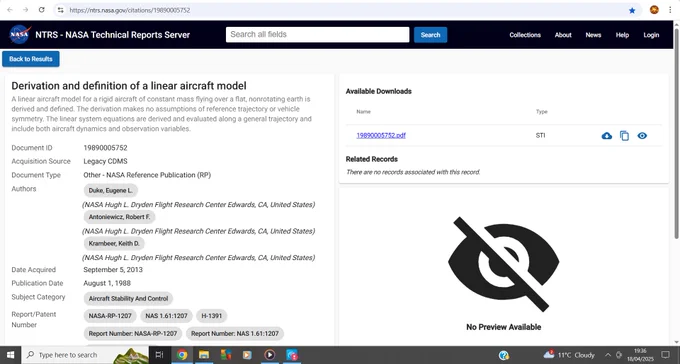Click Document ID value 19890005752
Image resolution: width=680 pixels, height=364 pixels.
coord(105,148)
